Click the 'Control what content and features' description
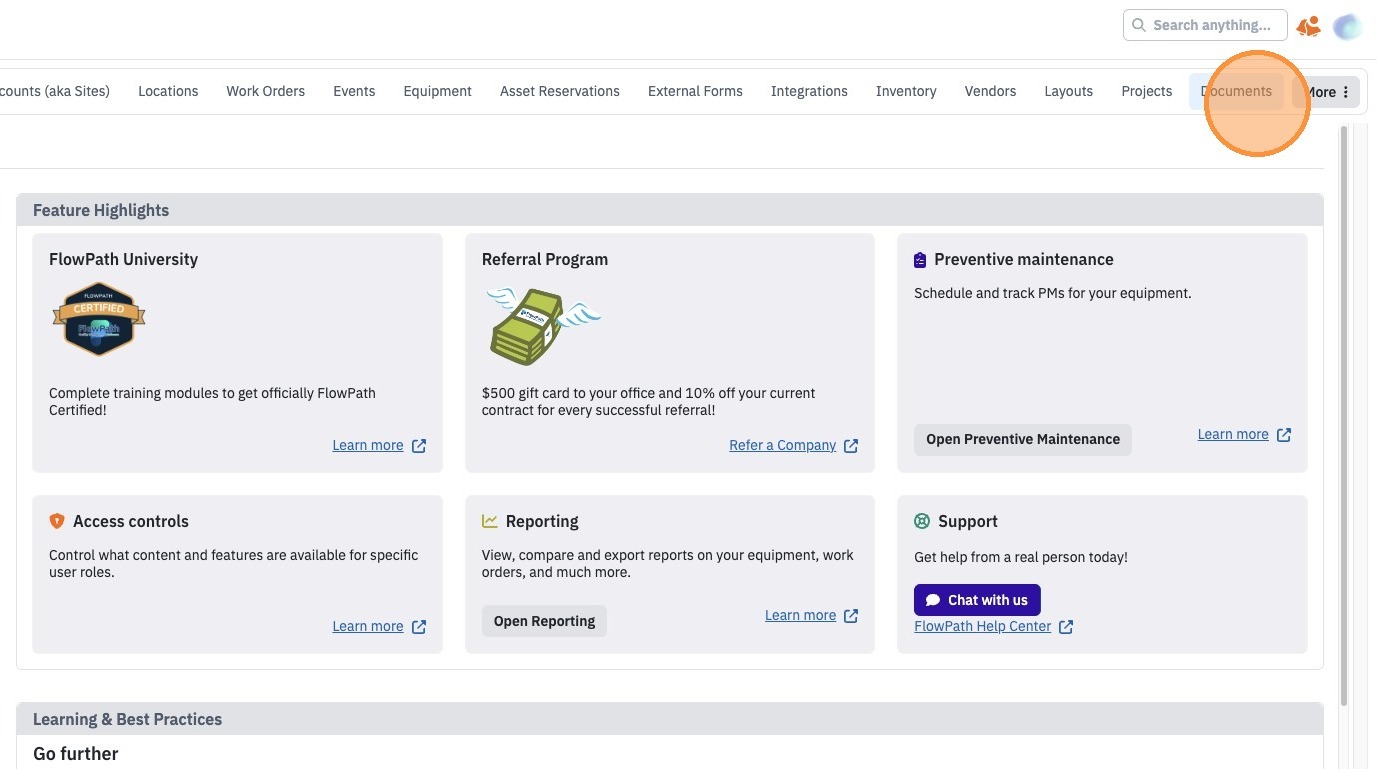This screenshot has height=769, width=1377. point(233,564)
